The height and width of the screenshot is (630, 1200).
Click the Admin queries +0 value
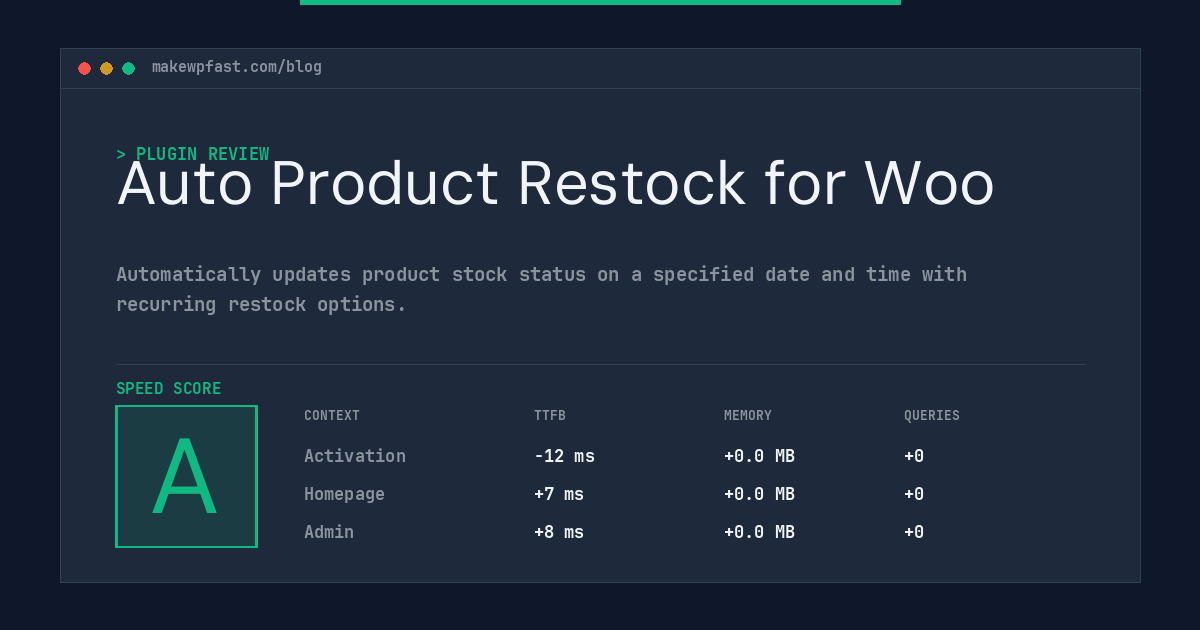pos(914,532)
